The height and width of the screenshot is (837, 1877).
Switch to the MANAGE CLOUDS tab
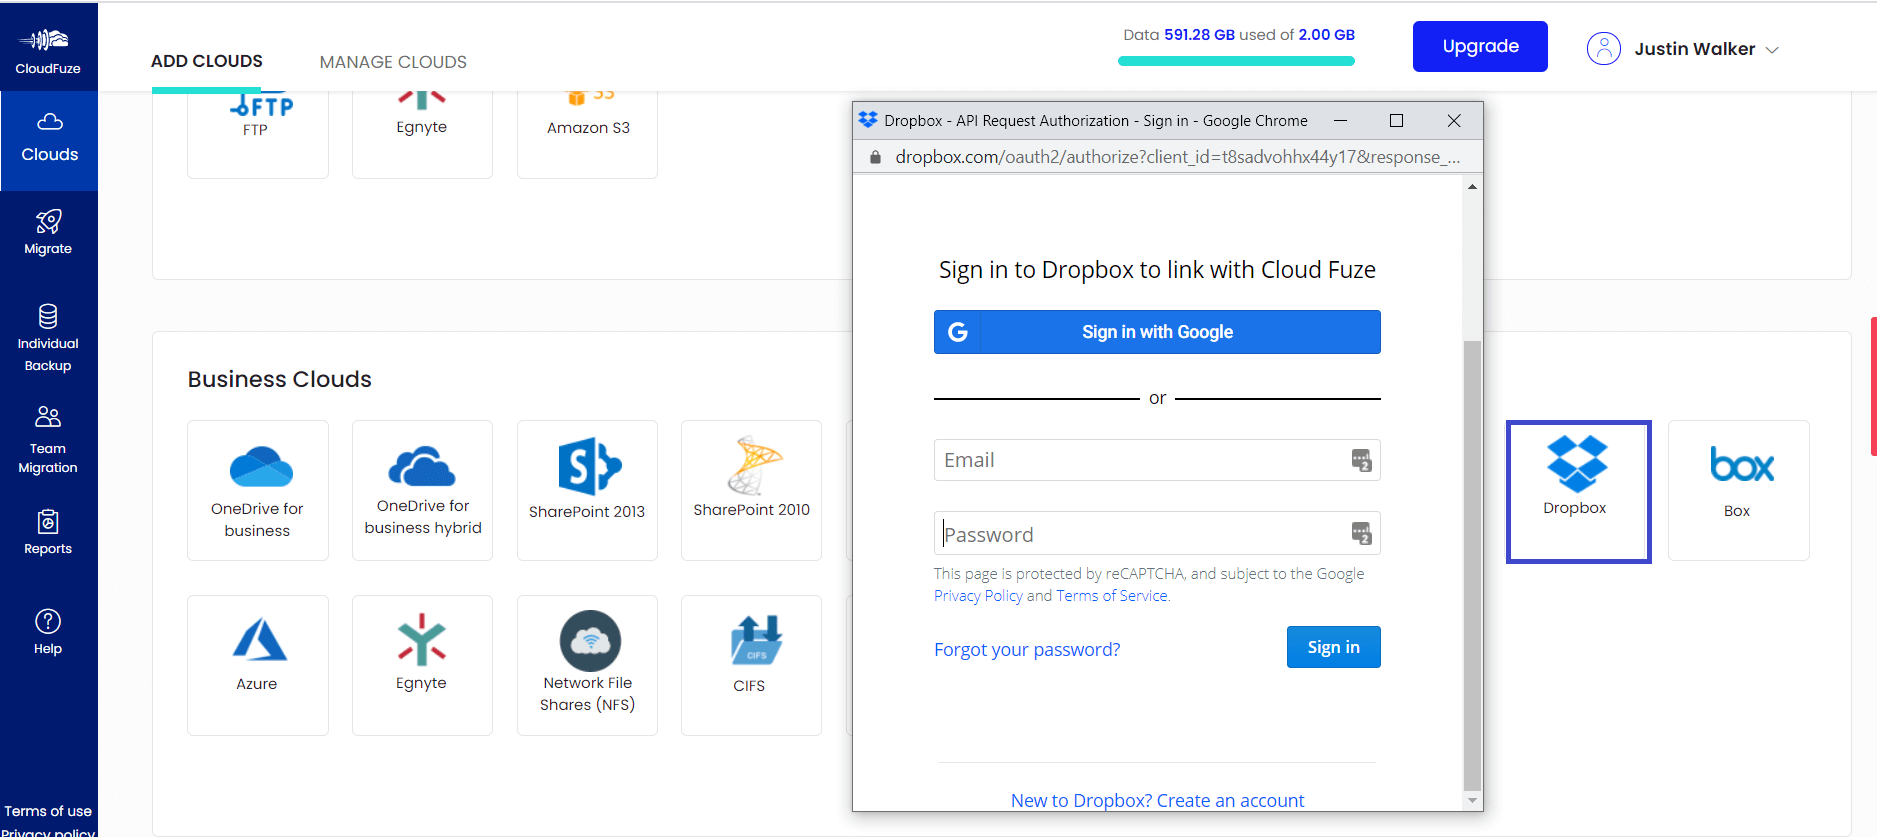393,62
